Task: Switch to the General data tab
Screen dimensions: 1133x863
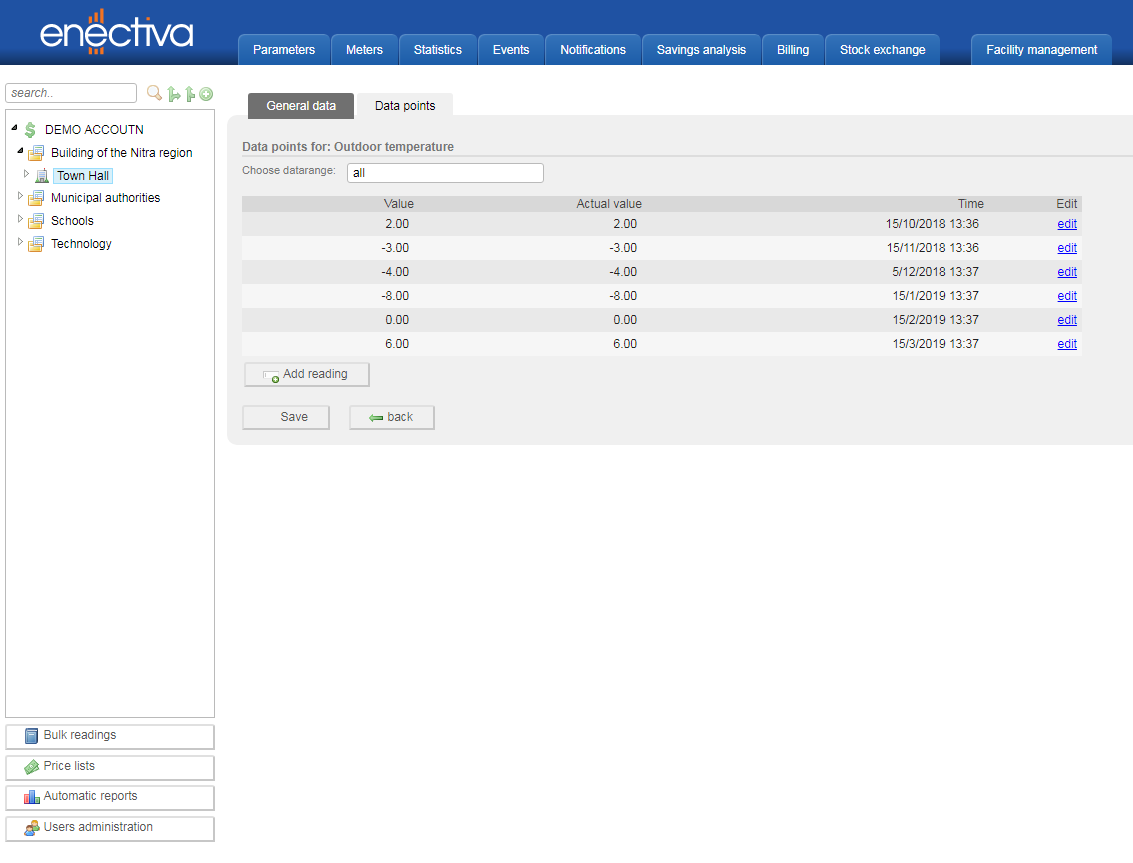Action: click(301, 106)
